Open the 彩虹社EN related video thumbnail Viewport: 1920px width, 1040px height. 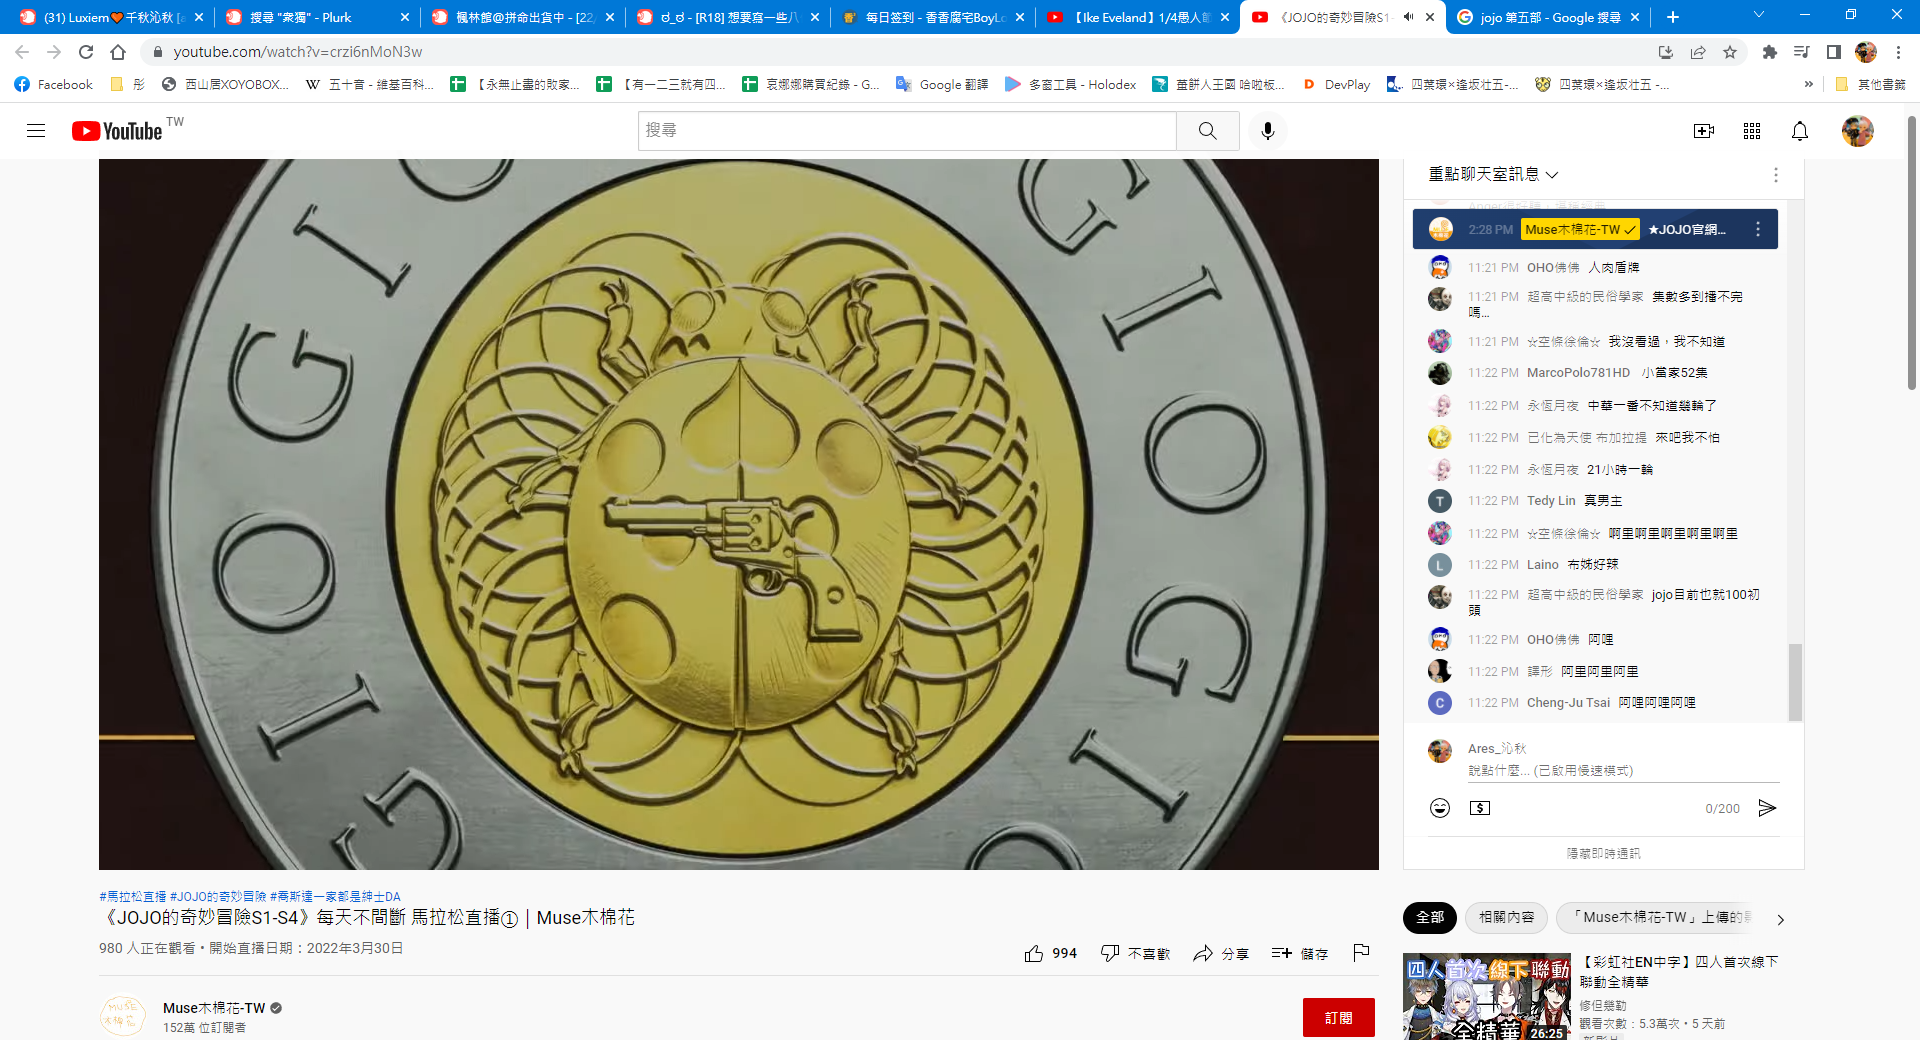[1486, 996]
